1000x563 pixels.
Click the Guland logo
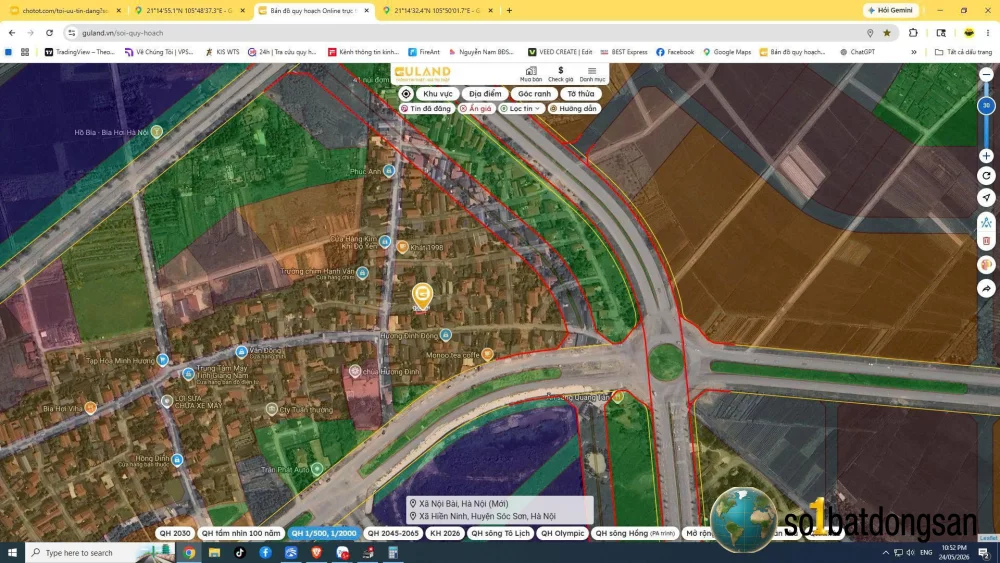tap(422, 73)
